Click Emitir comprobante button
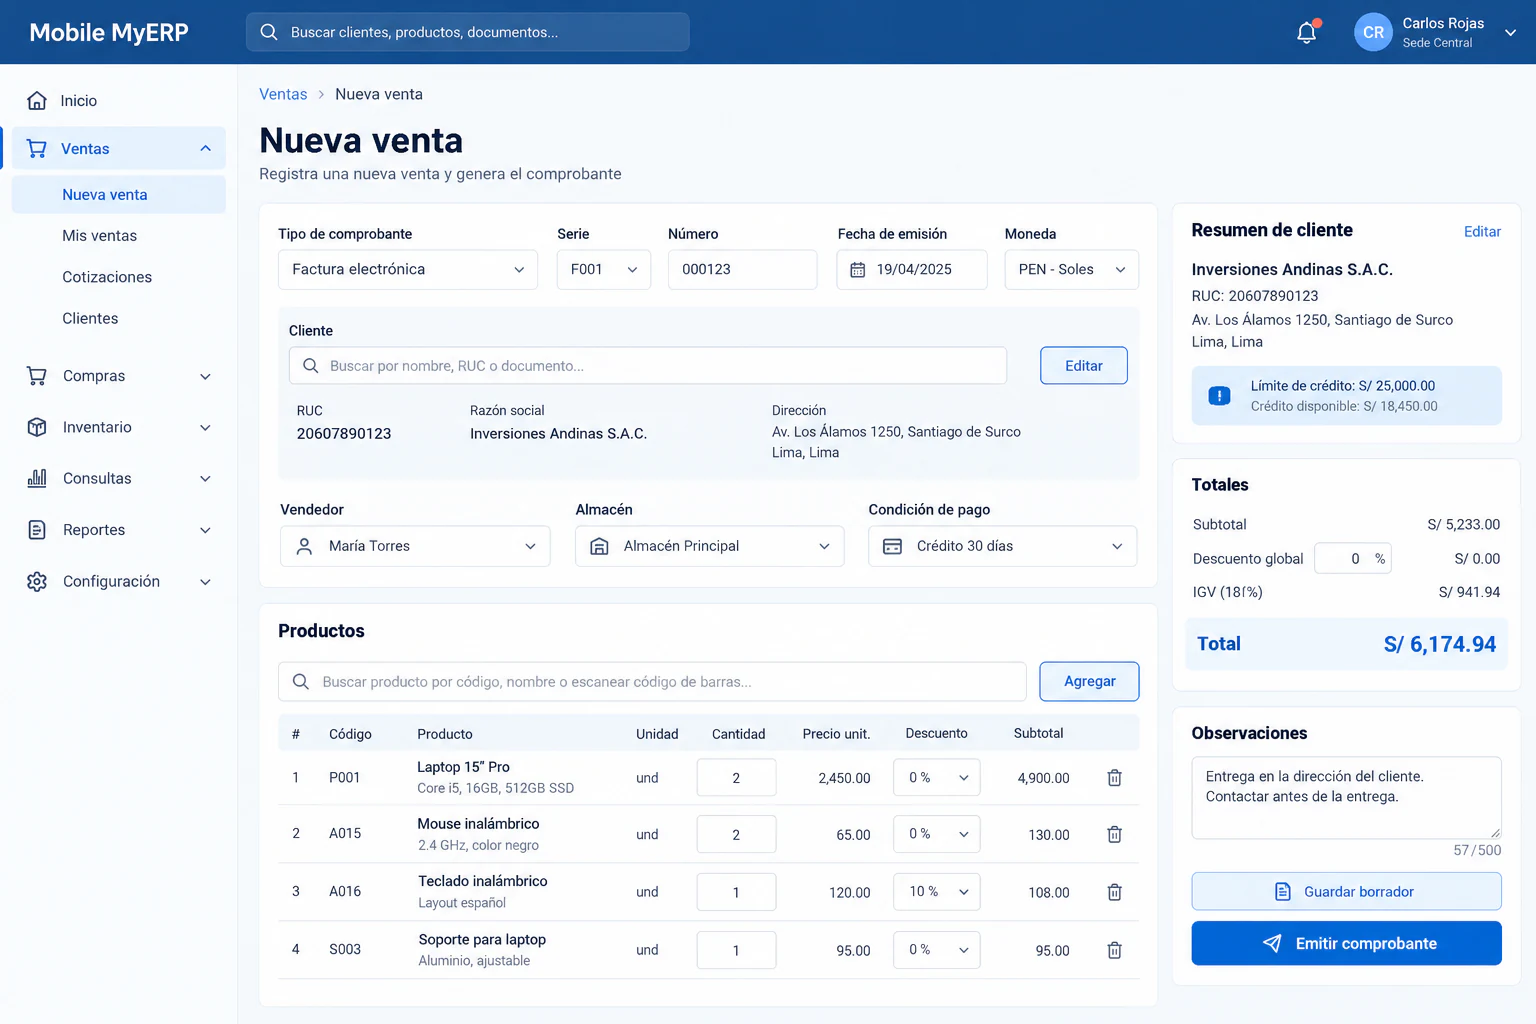The image size is (1536, 1024). 1346,943
